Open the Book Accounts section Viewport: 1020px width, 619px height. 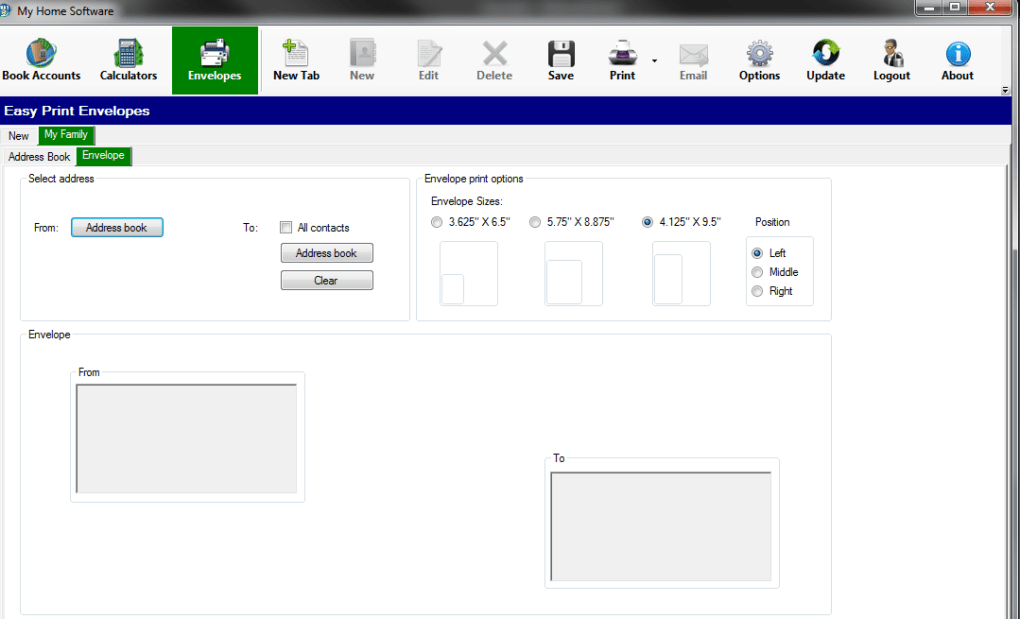pos(42,60)
